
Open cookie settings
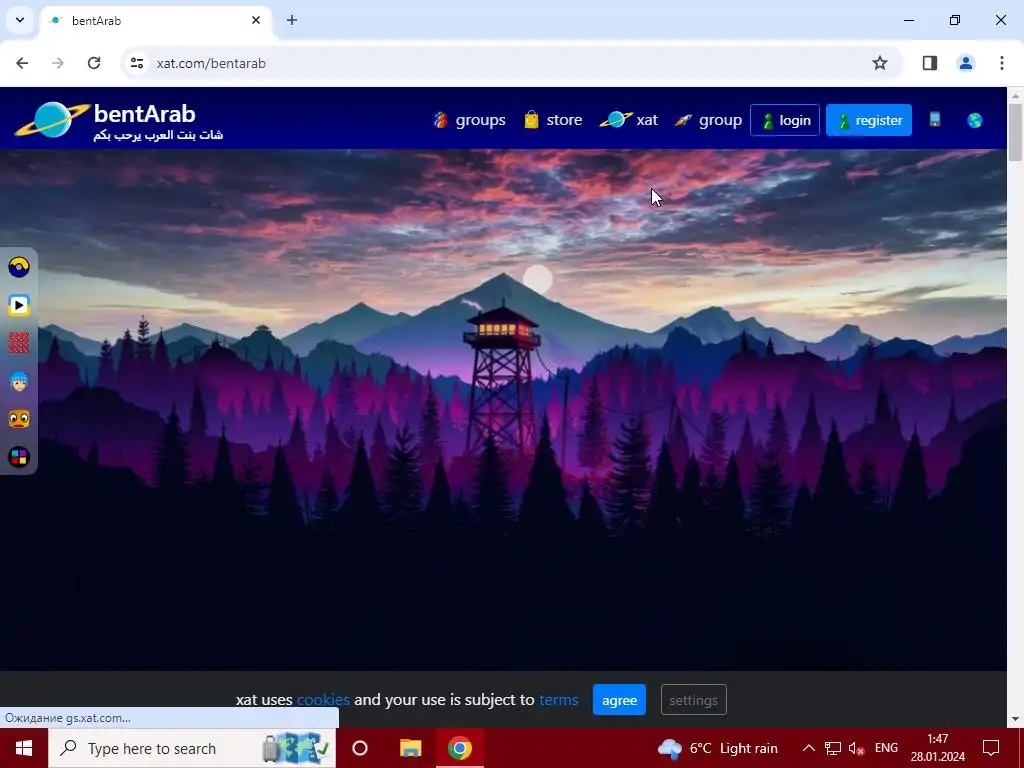694,700
